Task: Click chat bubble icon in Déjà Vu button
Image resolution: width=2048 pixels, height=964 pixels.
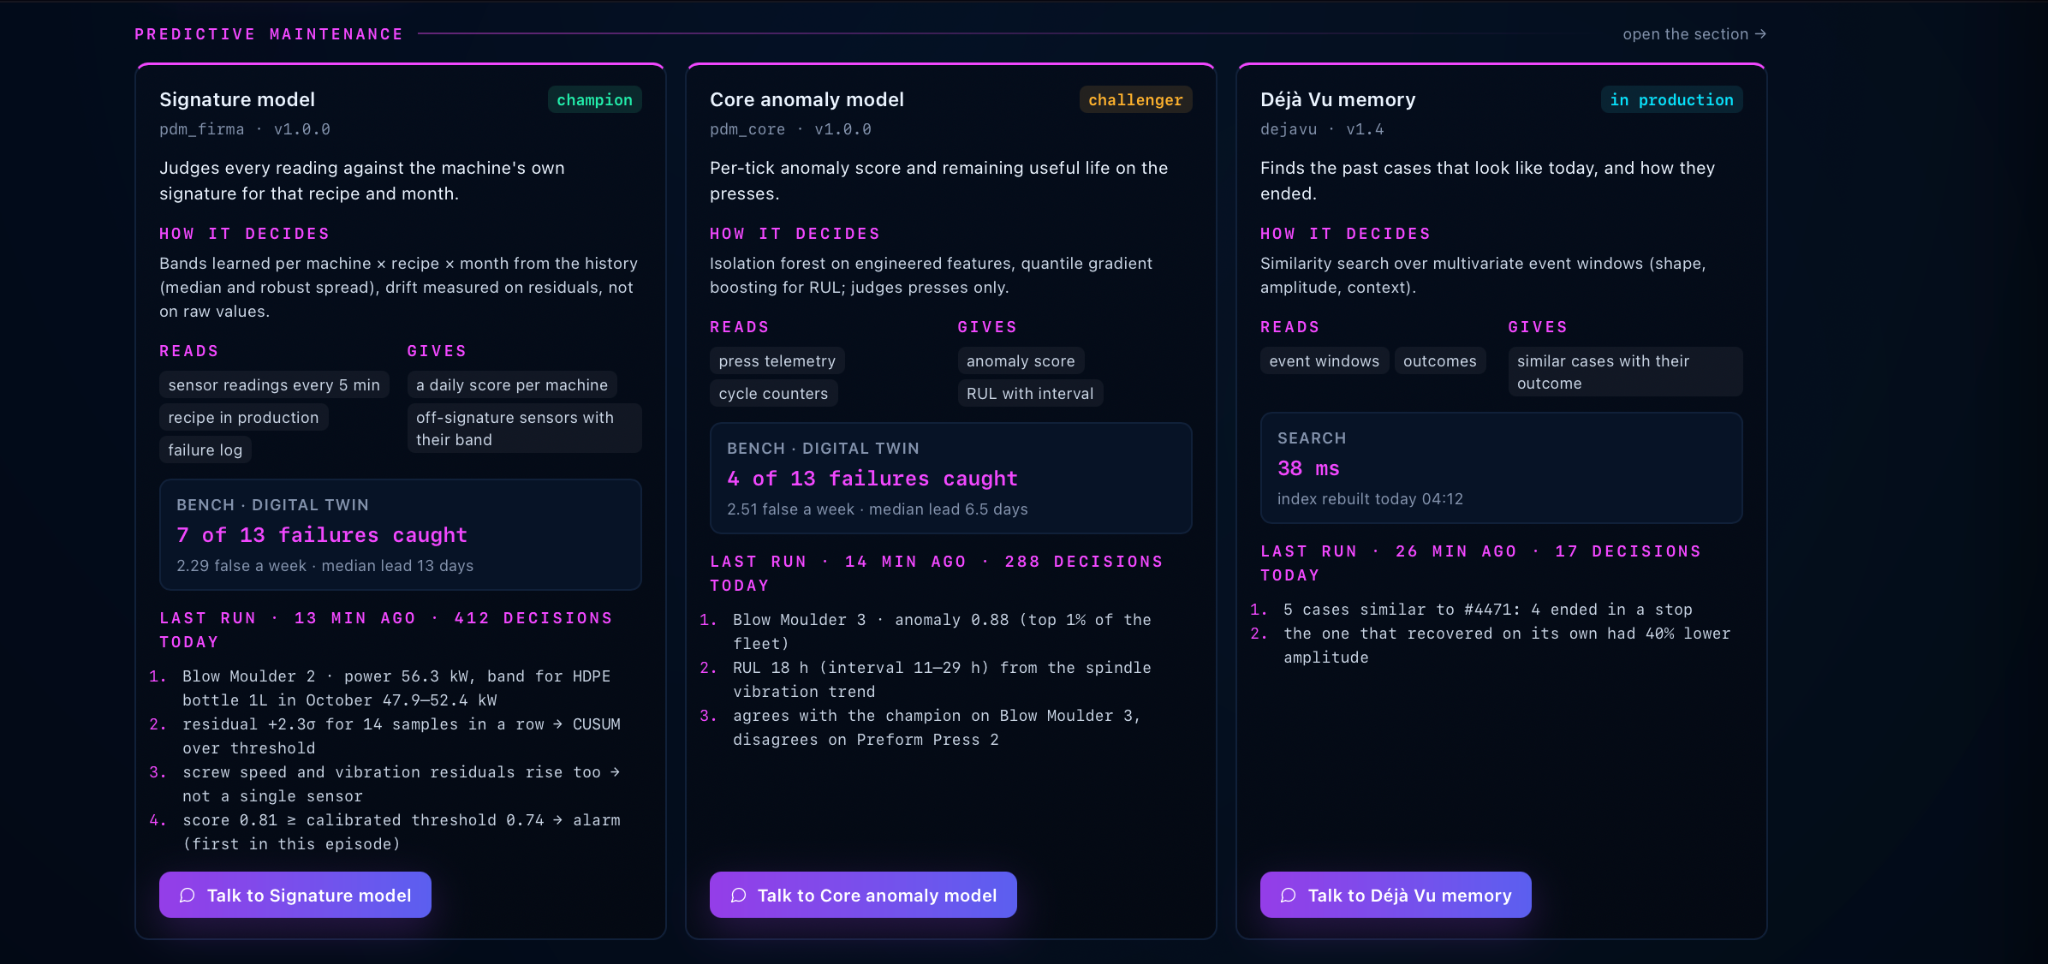Action: 1288,895
